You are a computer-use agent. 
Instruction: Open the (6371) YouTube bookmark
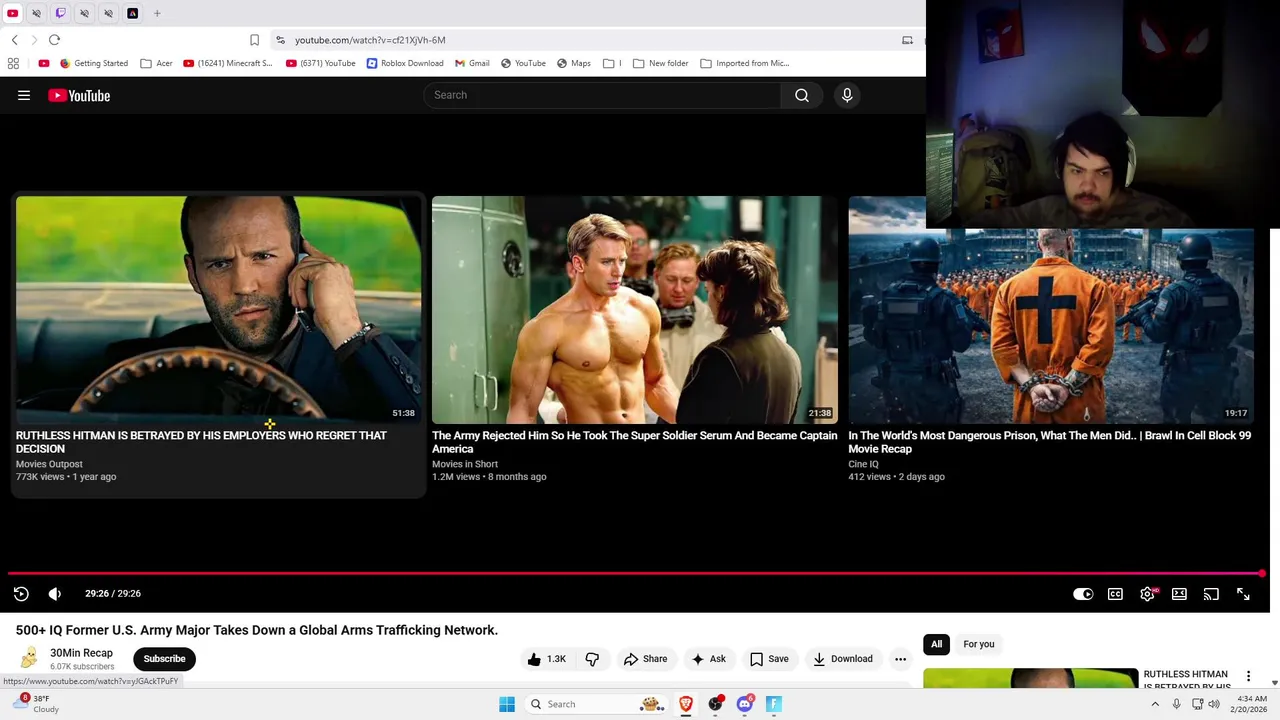(x=321, y=63)
